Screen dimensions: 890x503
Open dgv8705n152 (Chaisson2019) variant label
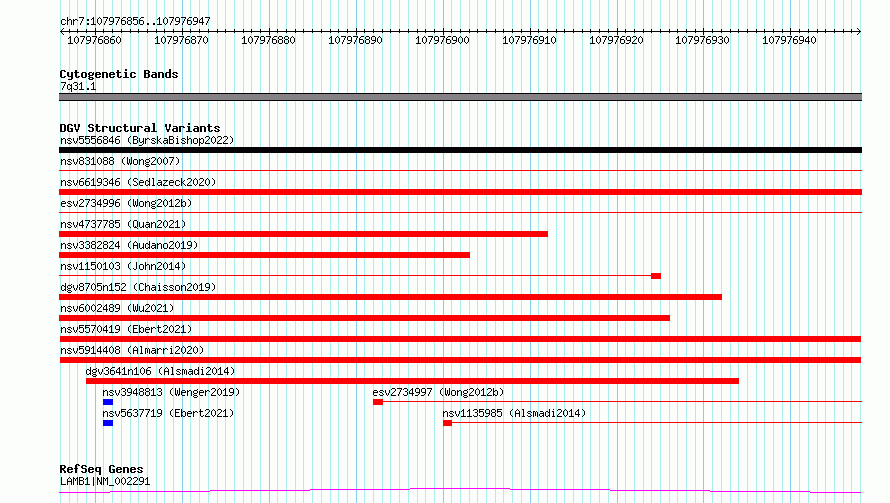pos(138,287)
